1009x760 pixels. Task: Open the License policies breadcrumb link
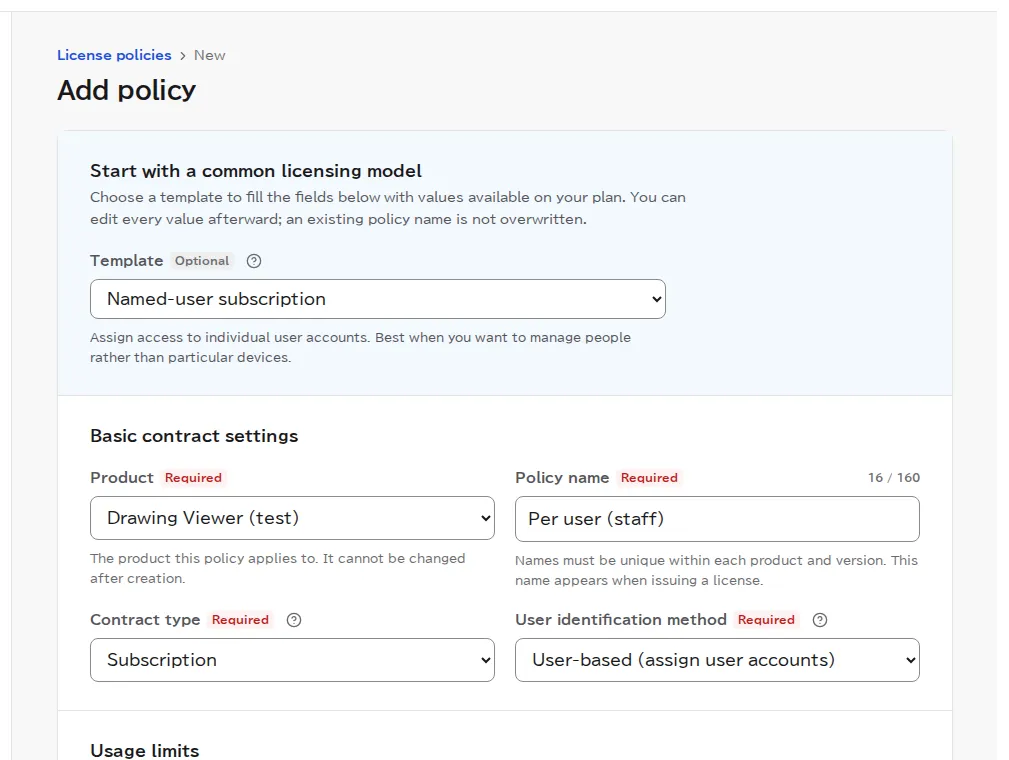point(114,55)
